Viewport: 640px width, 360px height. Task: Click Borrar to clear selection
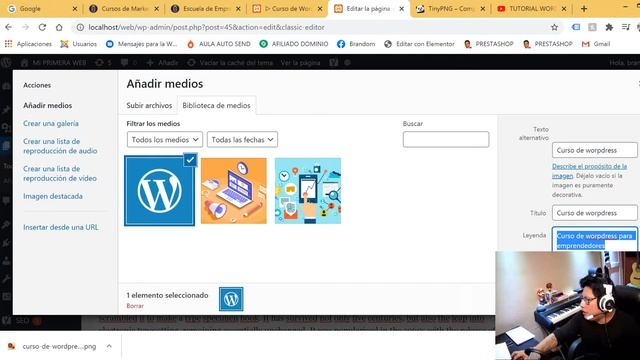tap(135, 306)
